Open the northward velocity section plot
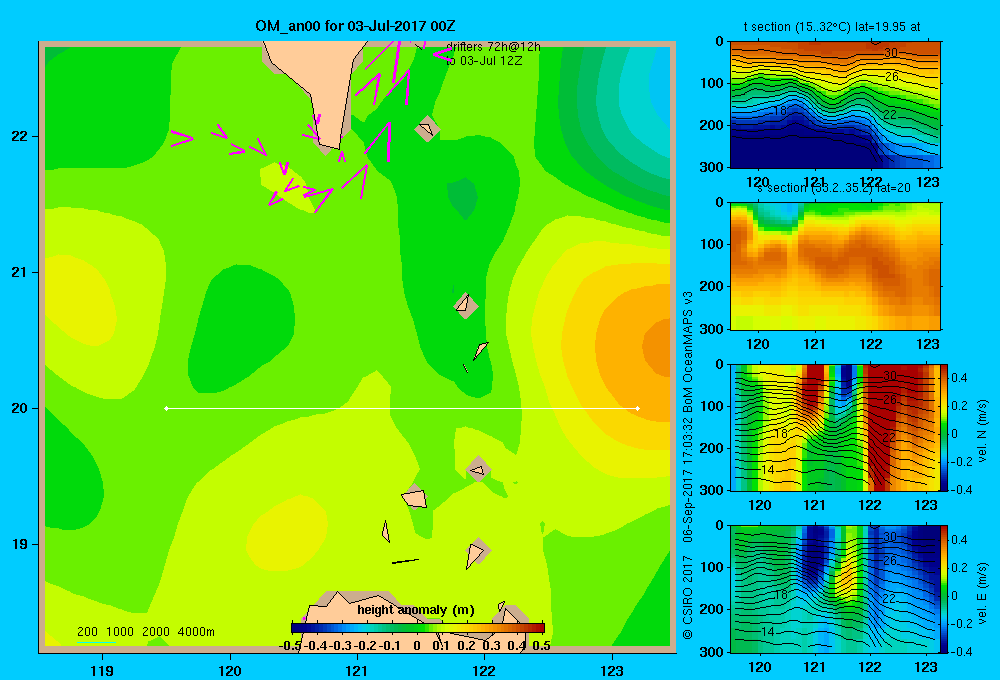 (x=835, y=427)
